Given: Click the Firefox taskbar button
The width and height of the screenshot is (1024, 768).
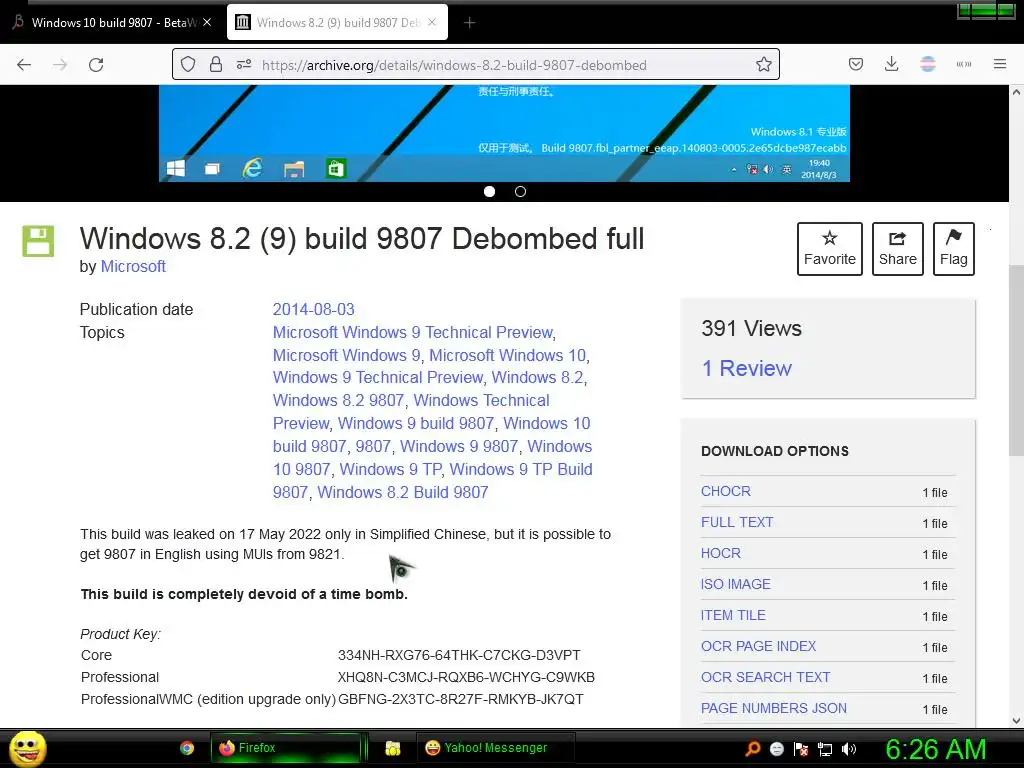Looking at the screenshot, I should tap(285, 748).
